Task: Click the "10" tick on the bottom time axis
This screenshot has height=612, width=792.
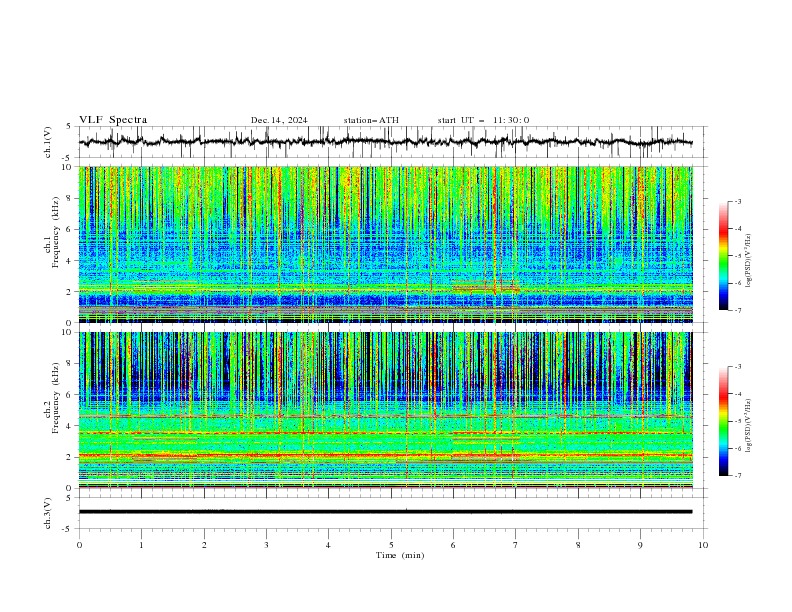Action: click(x=703, y=545)
